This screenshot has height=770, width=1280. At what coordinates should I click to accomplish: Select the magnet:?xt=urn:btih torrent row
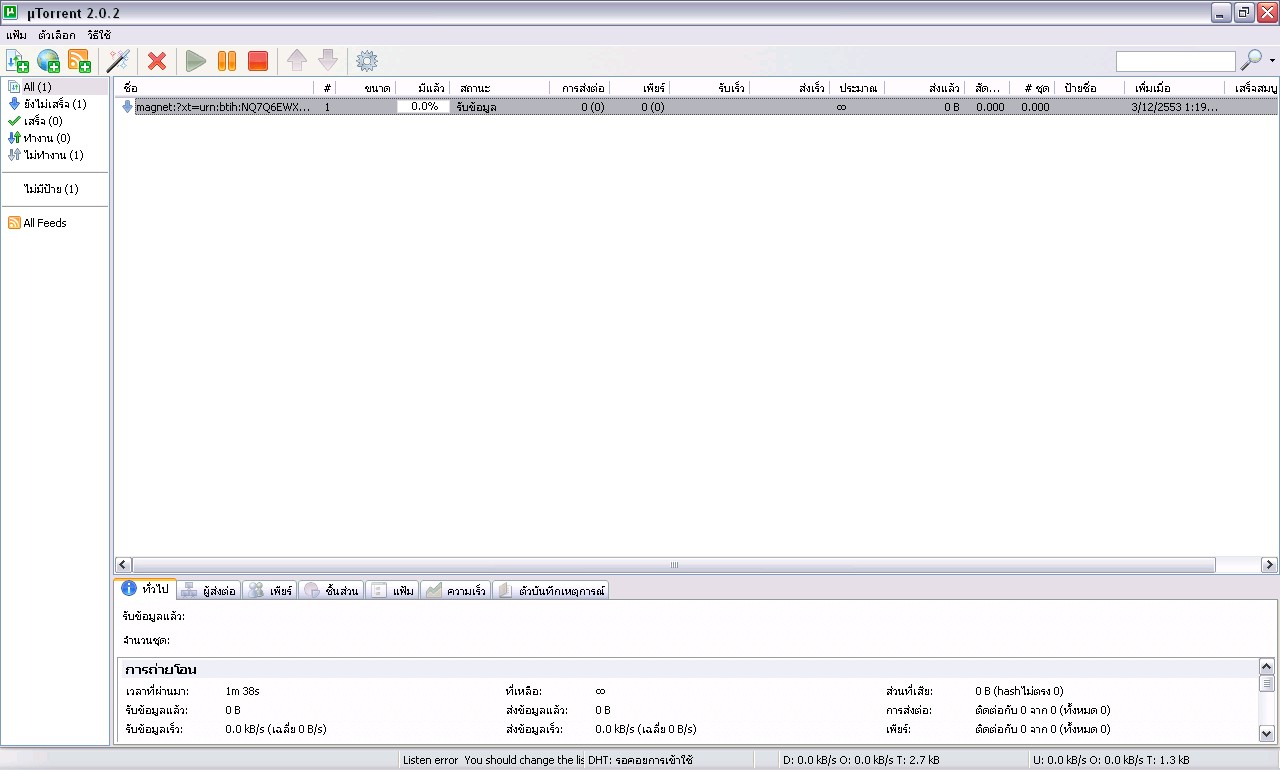pyautogui.click(x=696, y=107)
